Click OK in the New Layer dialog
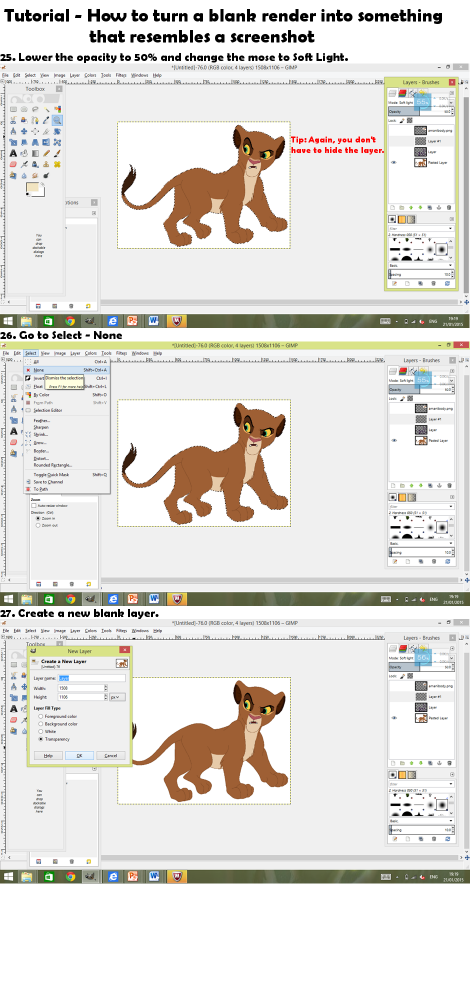470x1000 pixels. [80, 756]
